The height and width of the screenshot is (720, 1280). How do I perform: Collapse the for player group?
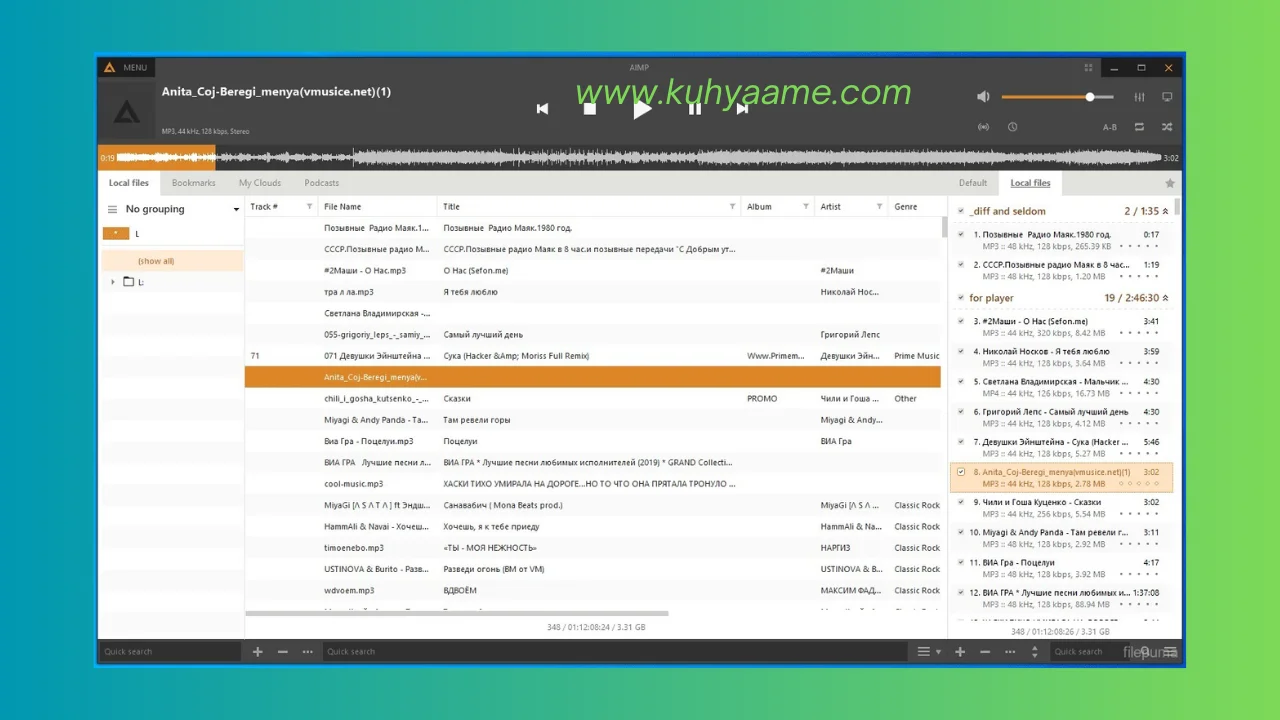tap(1166, 298)
